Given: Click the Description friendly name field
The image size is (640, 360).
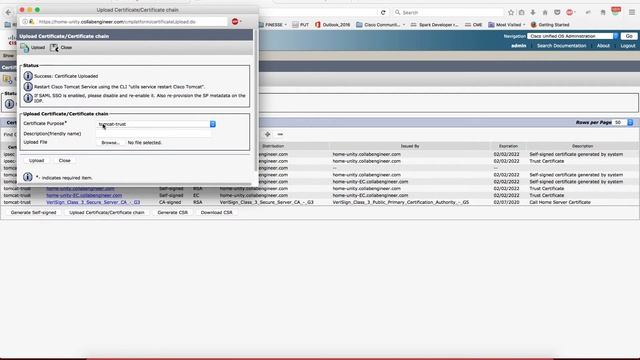Looking at the screenshot, I should coord(154,133).
